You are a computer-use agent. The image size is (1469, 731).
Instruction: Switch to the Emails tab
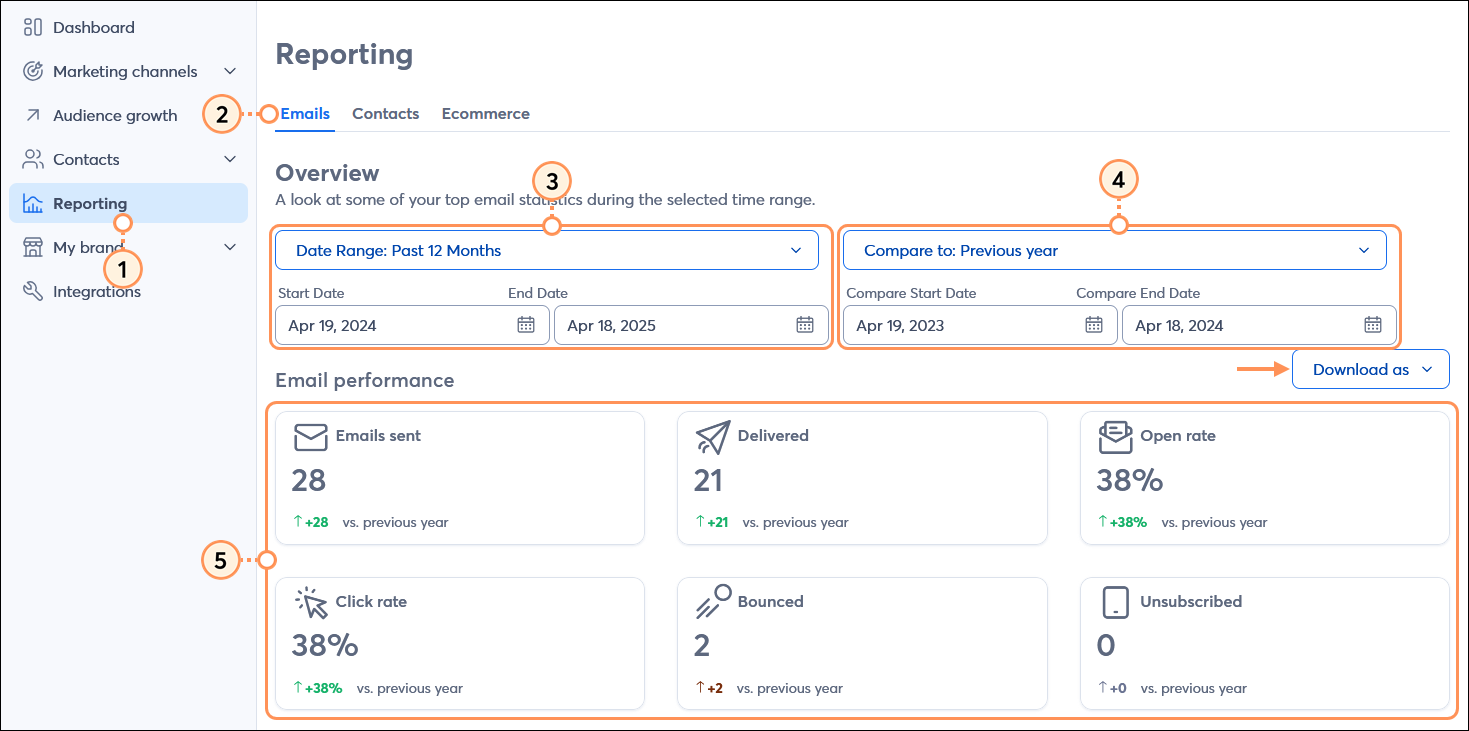pyautogui.click(x=305, y=114)
